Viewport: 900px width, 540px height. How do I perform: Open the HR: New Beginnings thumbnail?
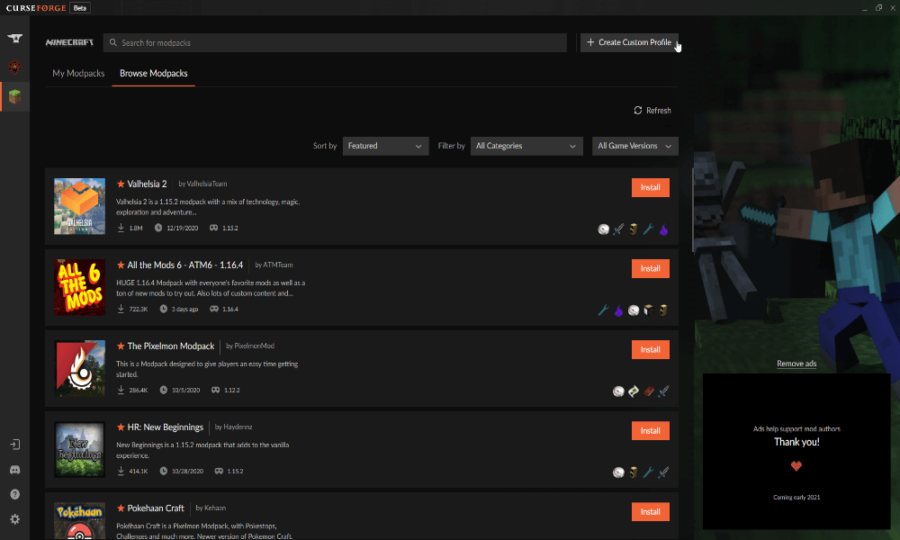(80, 449)
